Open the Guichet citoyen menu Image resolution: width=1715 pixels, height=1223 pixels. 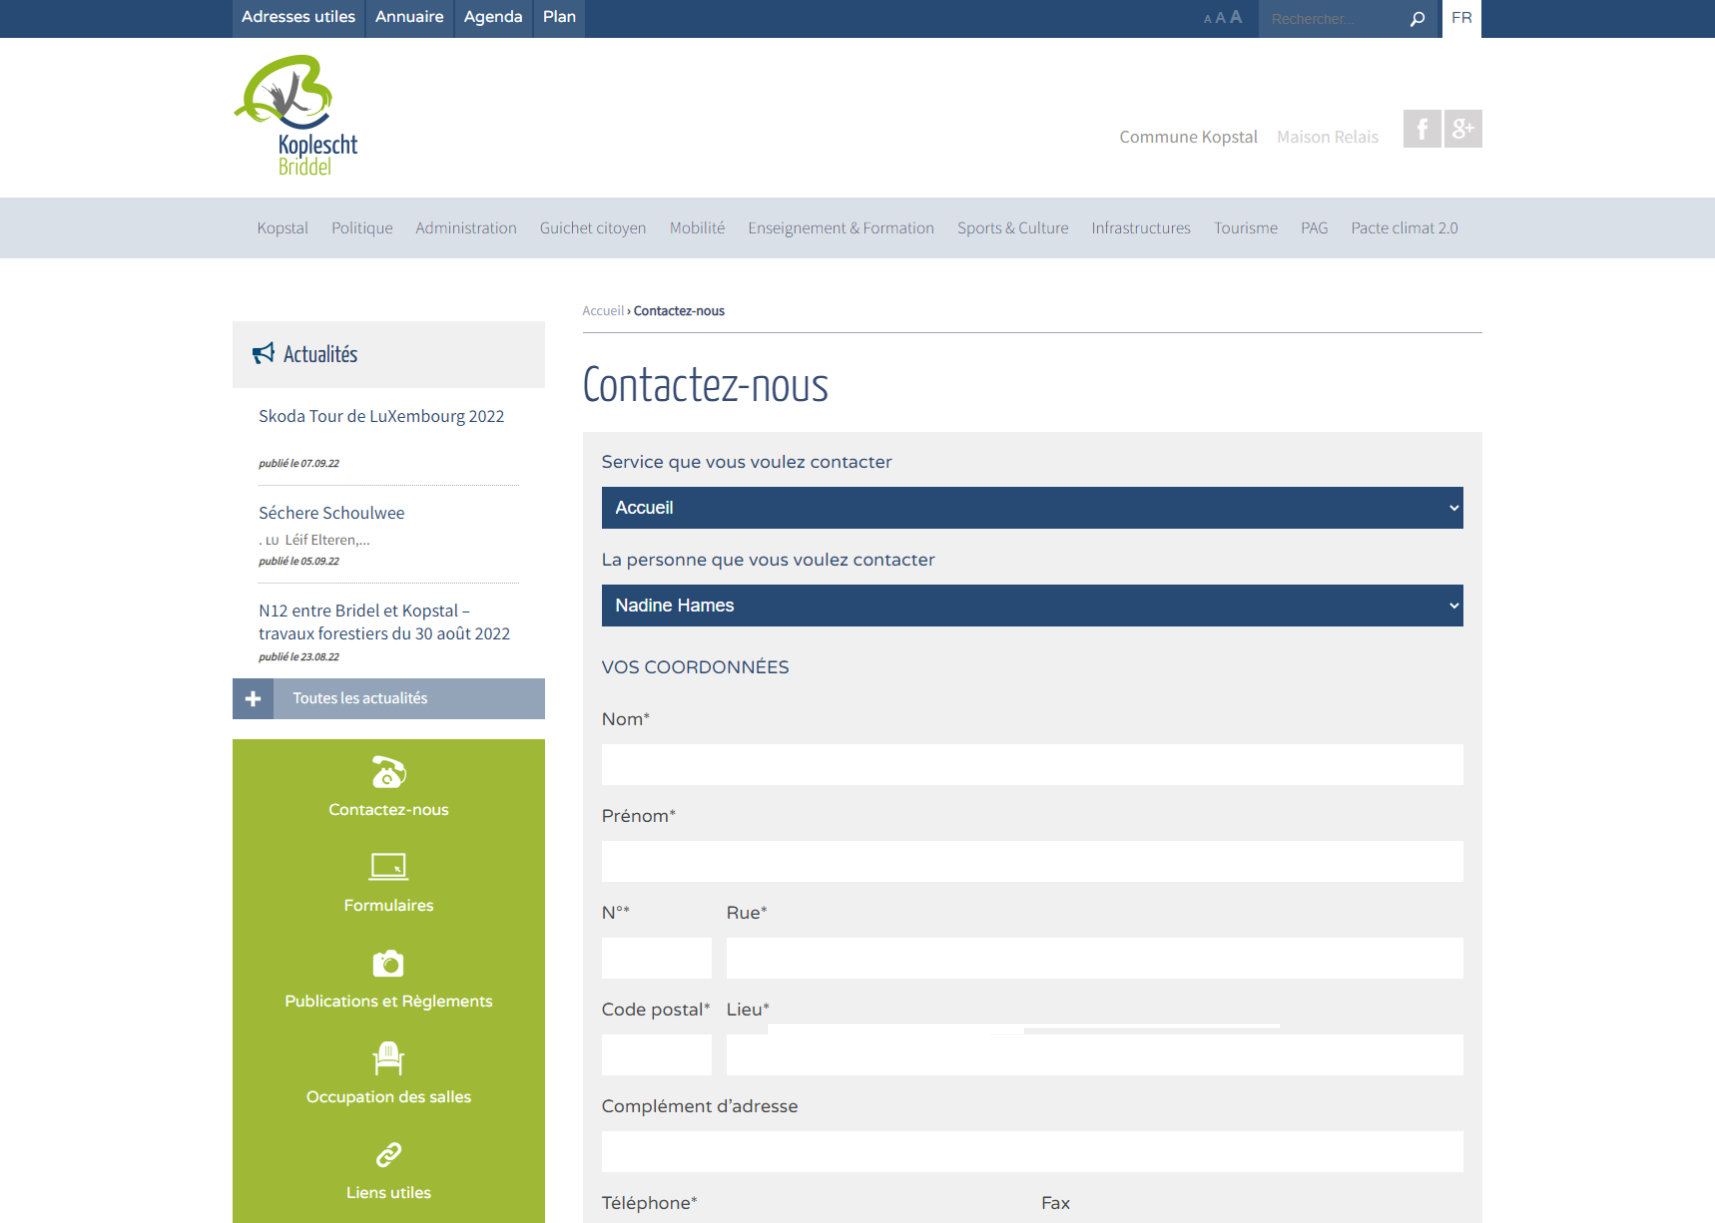coord(592,228)
